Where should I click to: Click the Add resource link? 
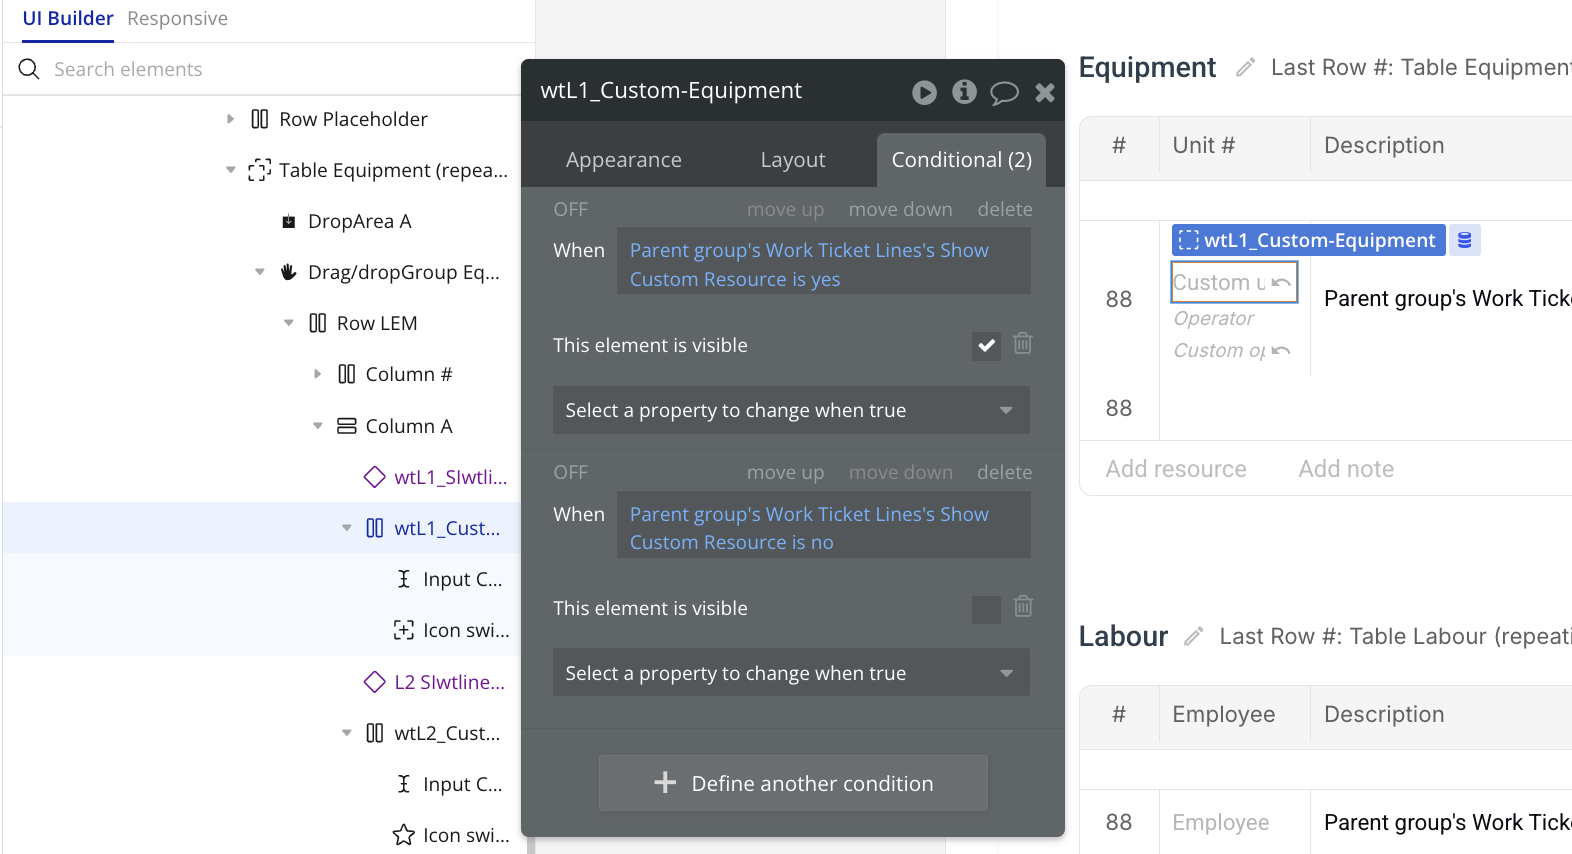1176,469
